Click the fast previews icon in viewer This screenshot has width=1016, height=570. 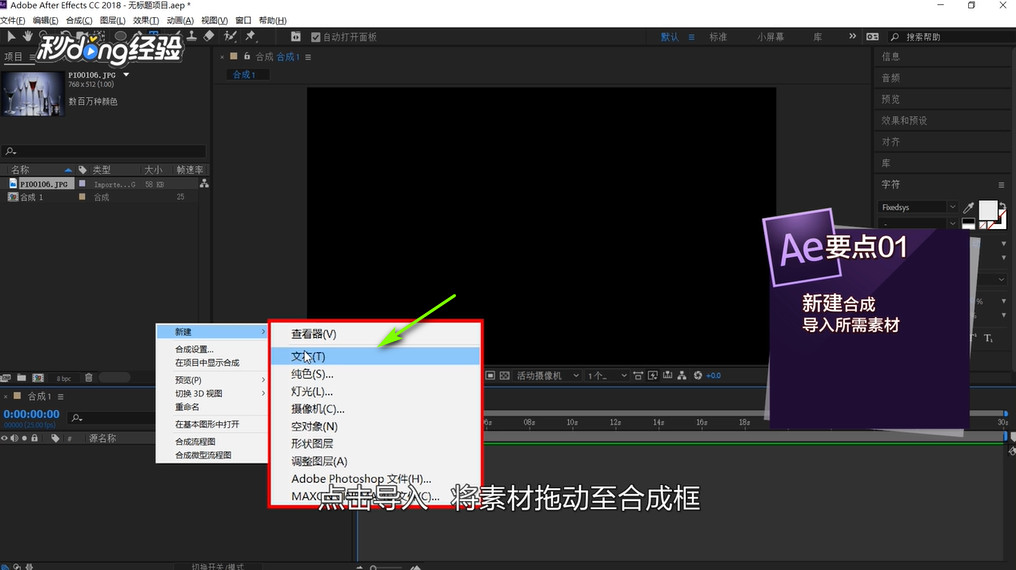click(x=652, y=376)
